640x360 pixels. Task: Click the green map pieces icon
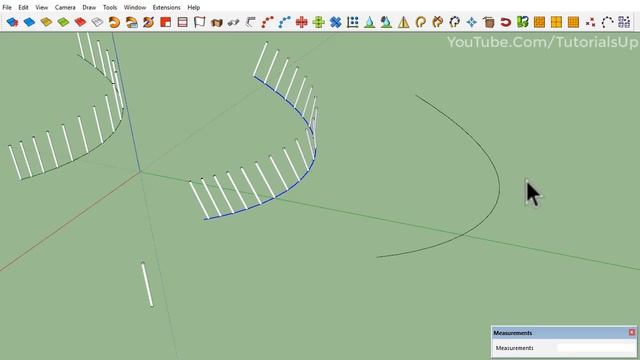pyautogui.click(x=523, y=22)
